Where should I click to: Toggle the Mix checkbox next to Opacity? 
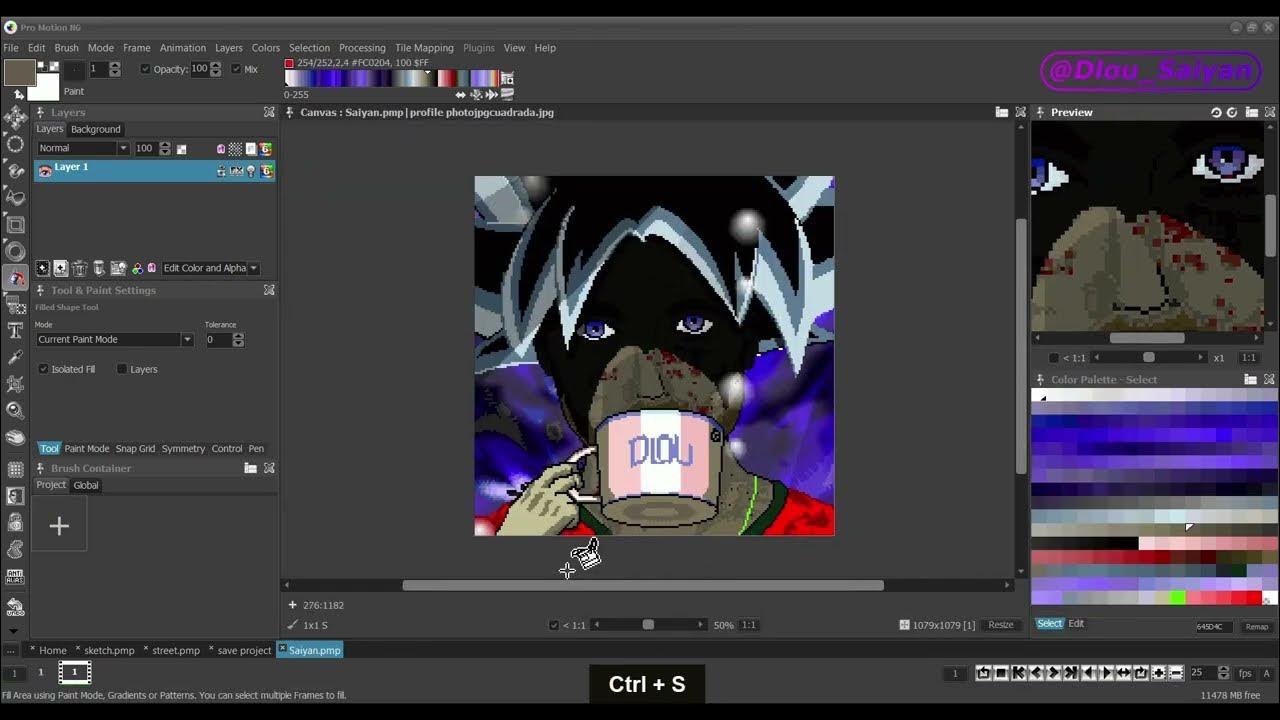(236, 69)
